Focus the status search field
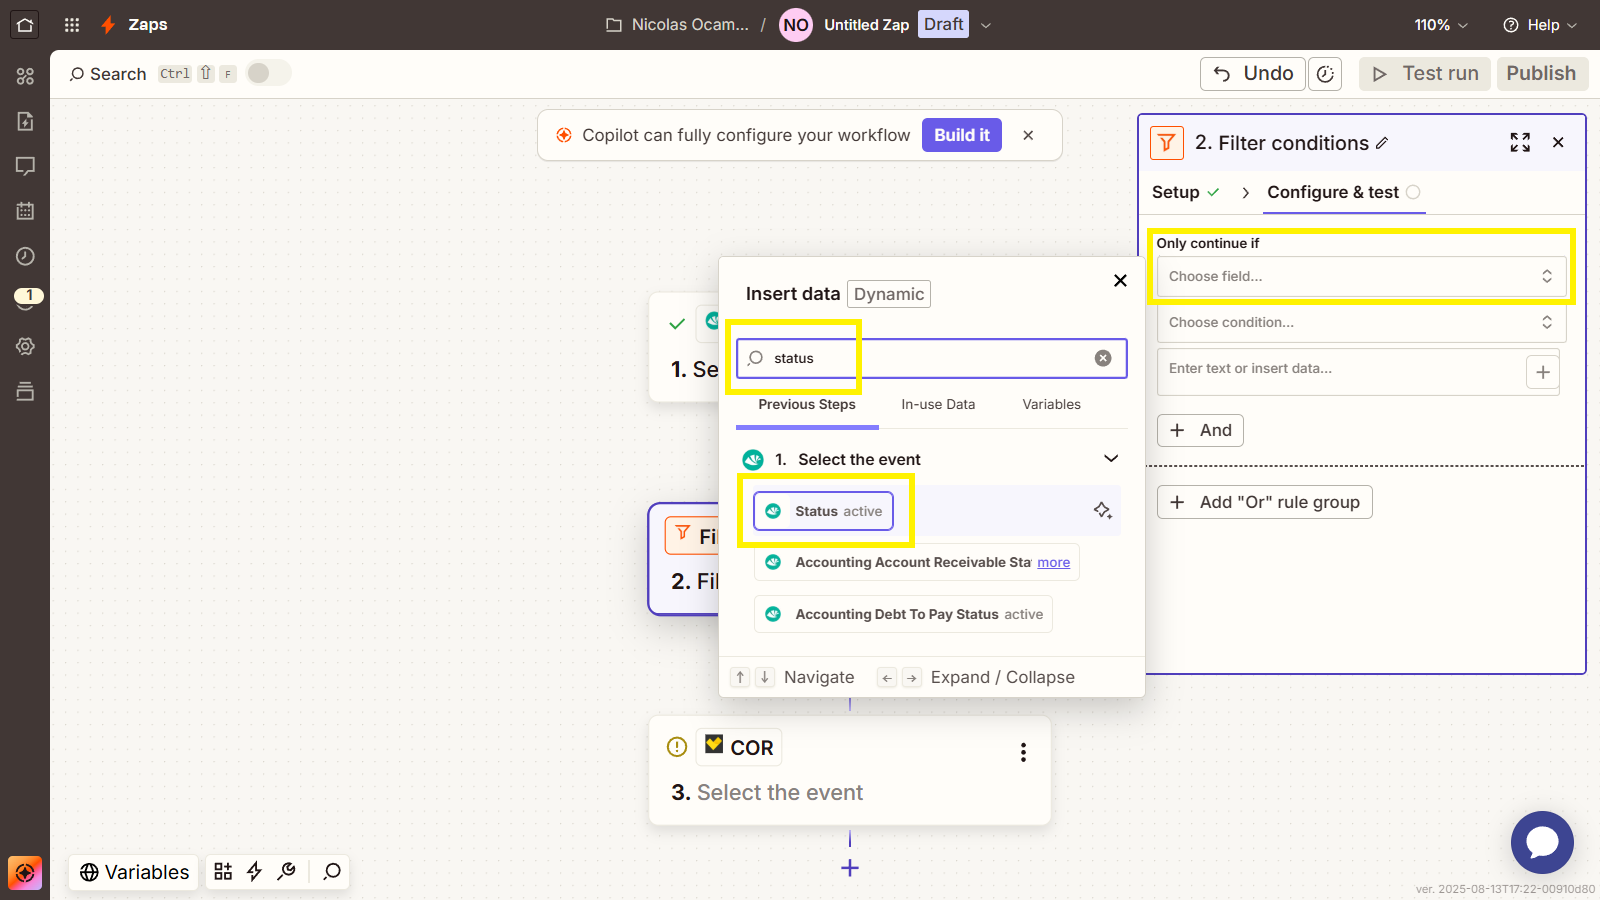1600x900 pixels. [x=931, y=358]
